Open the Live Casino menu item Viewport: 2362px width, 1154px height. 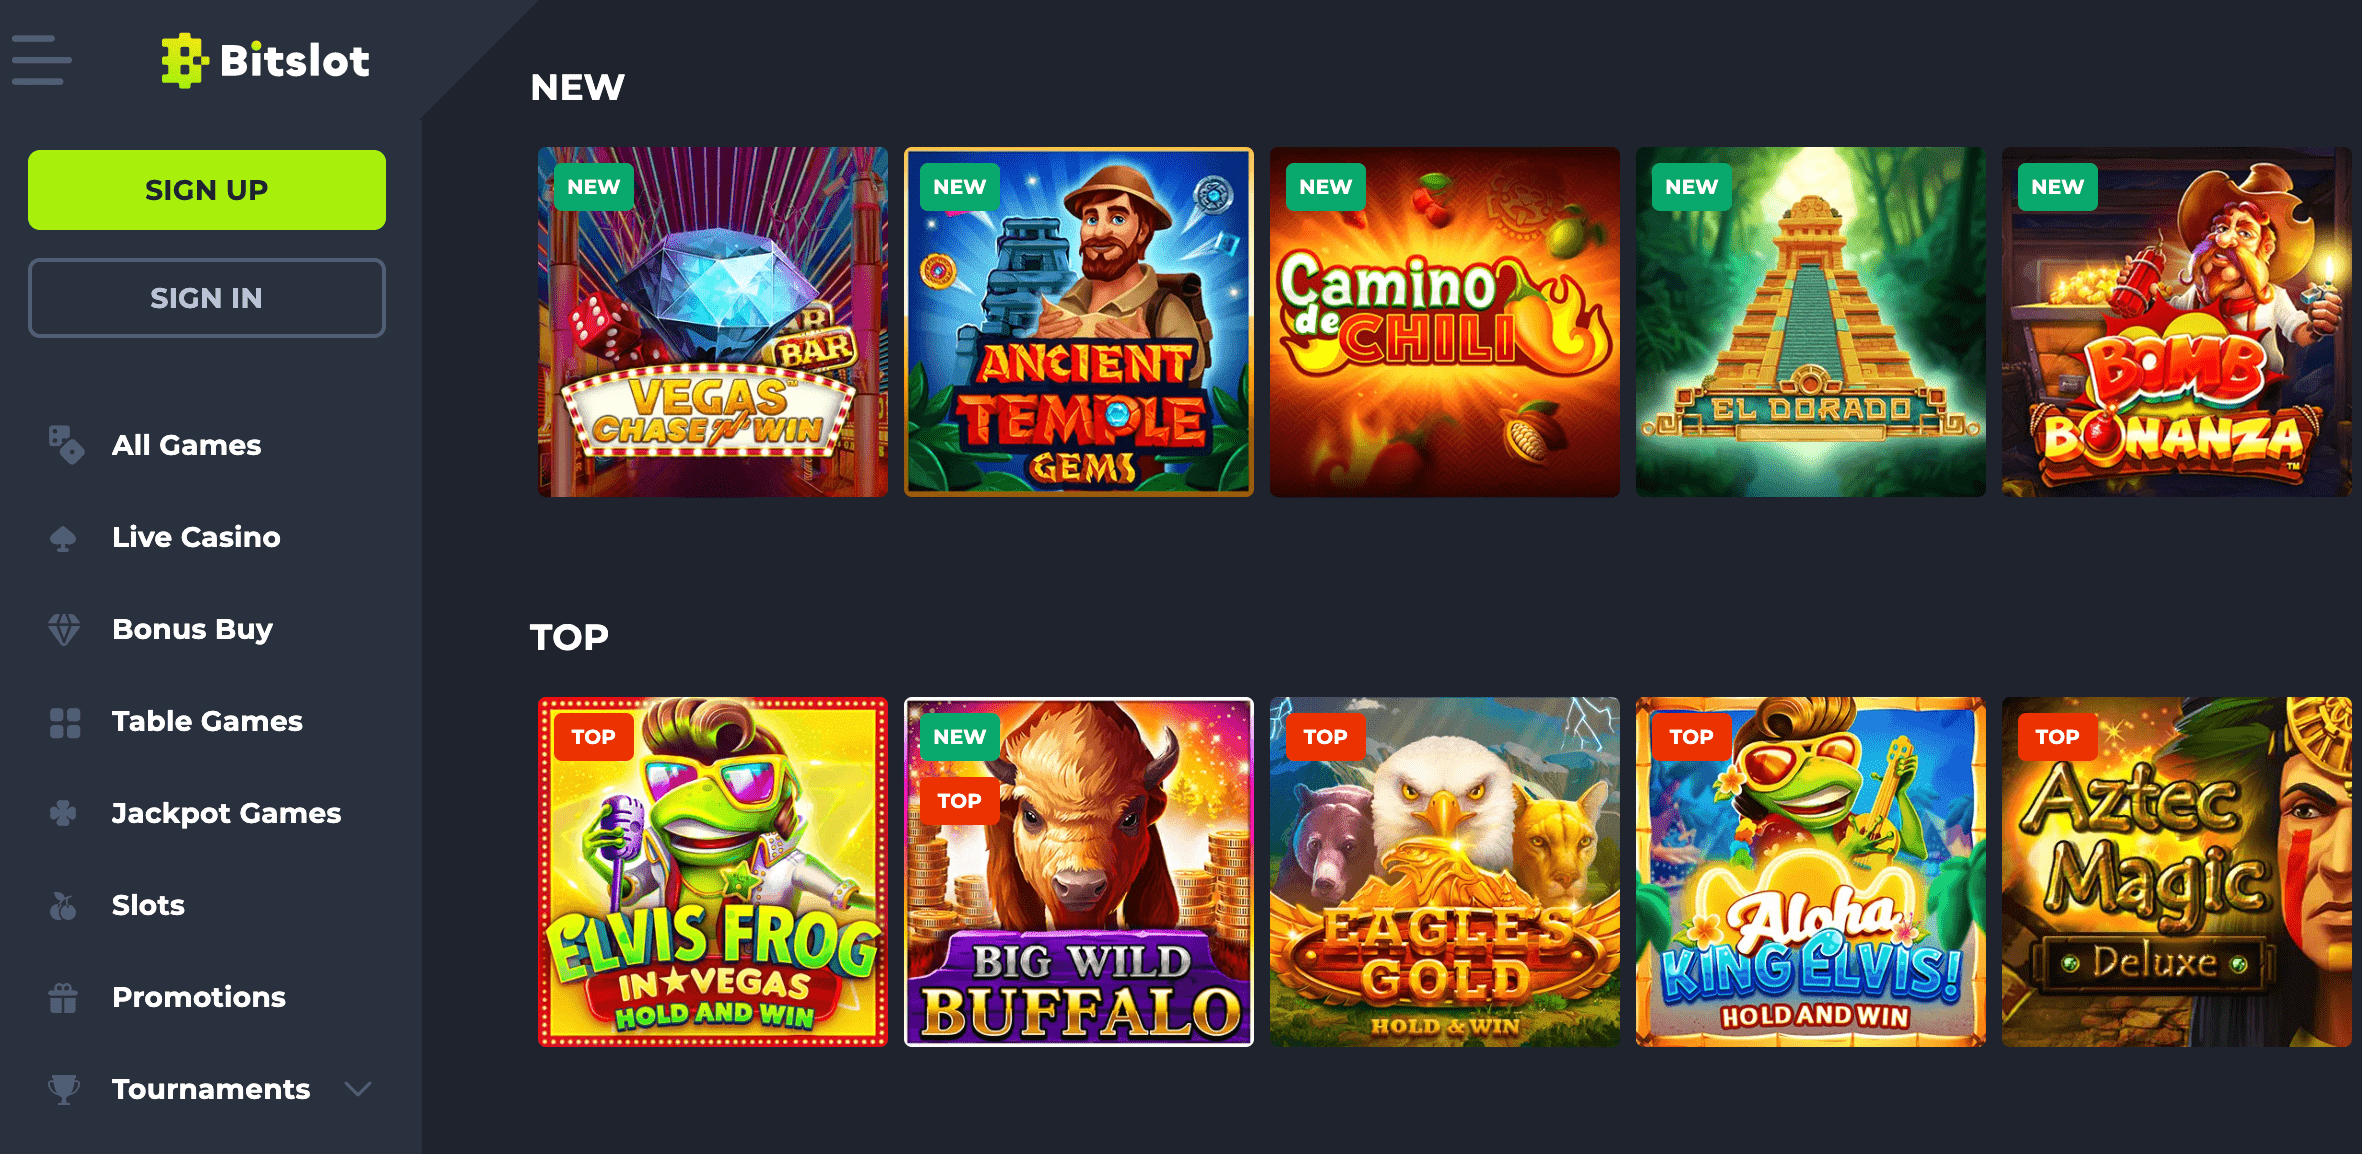click(x=196, y=537)
